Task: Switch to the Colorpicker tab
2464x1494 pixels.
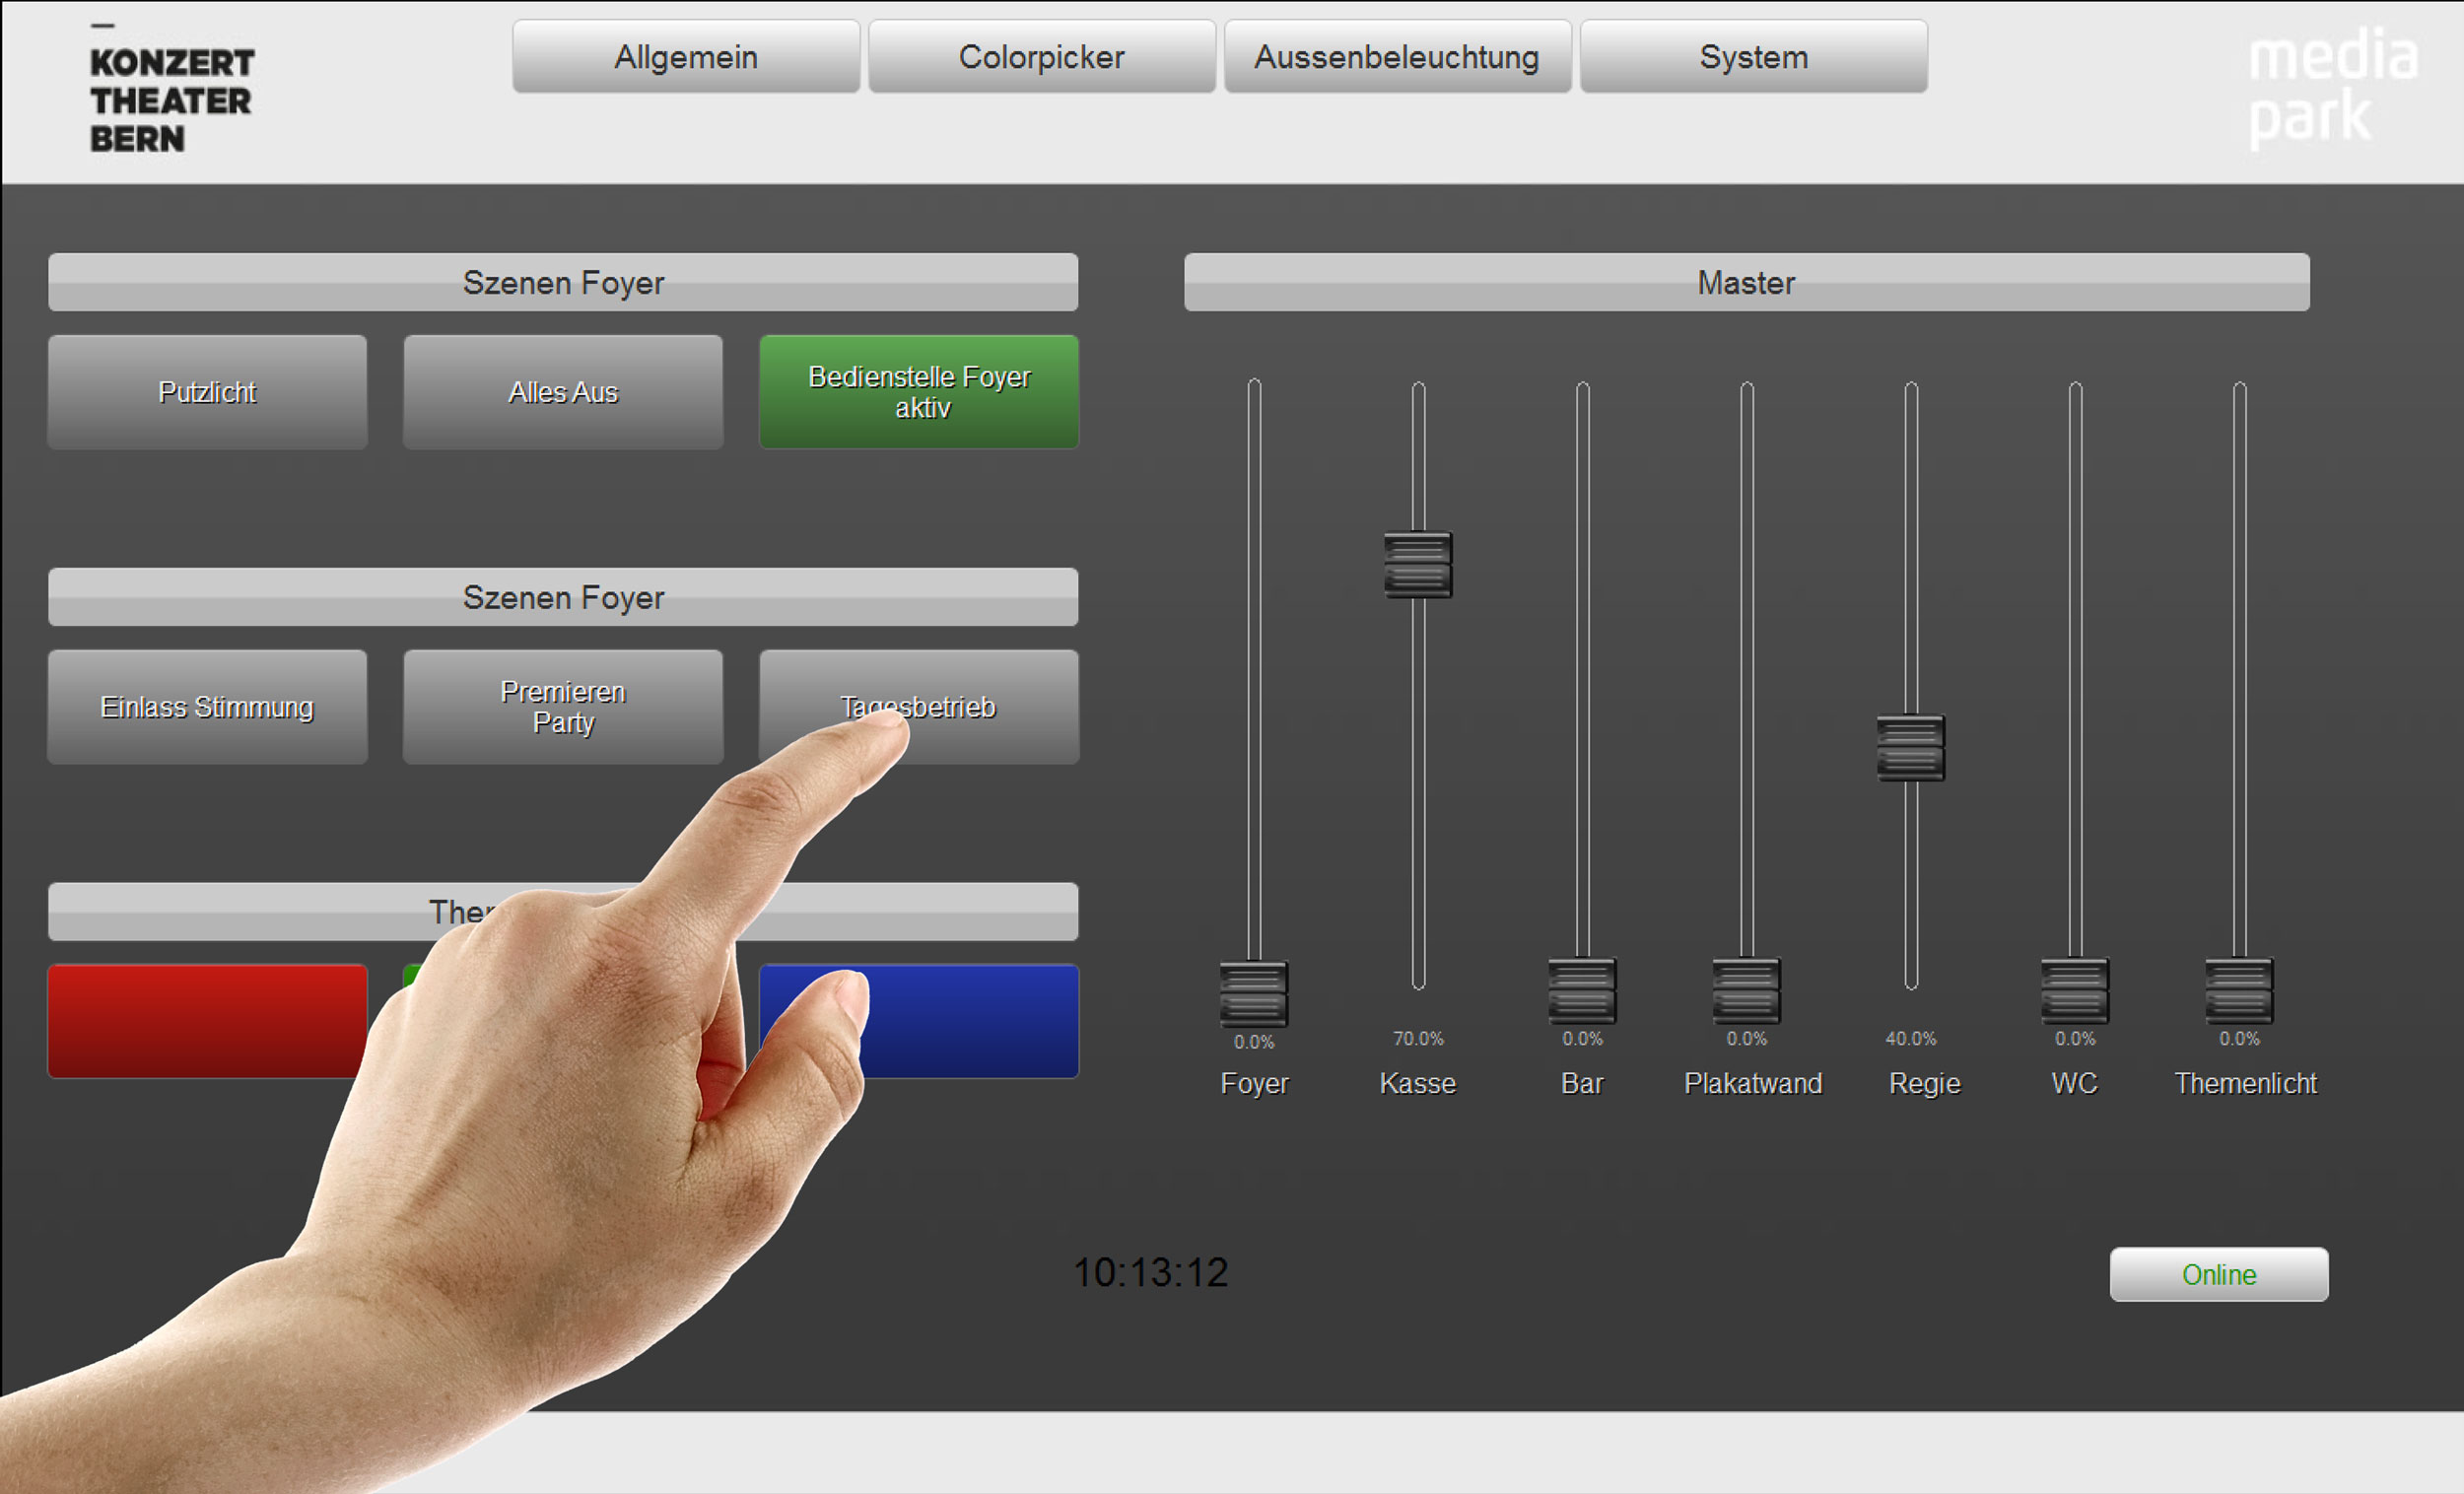Action: click(x=1041, y=57)
